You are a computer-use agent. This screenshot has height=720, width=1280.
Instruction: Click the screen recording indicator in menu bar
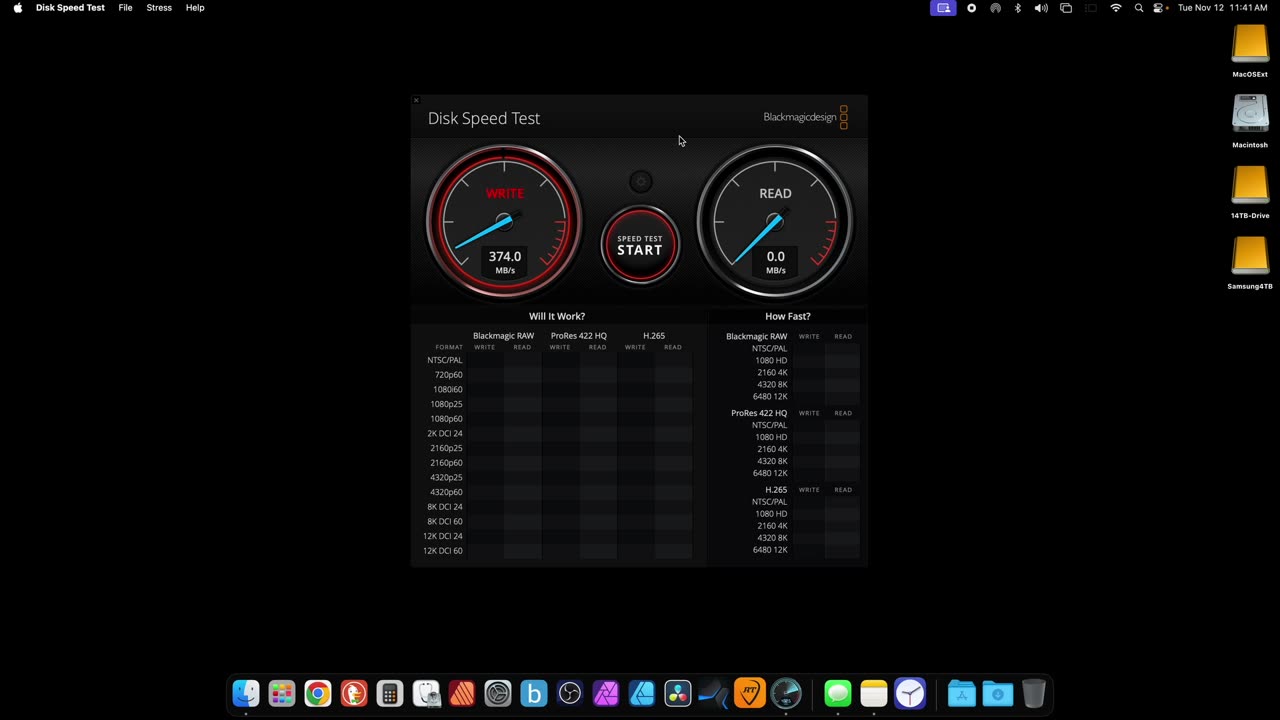click(x=971, y=7)
